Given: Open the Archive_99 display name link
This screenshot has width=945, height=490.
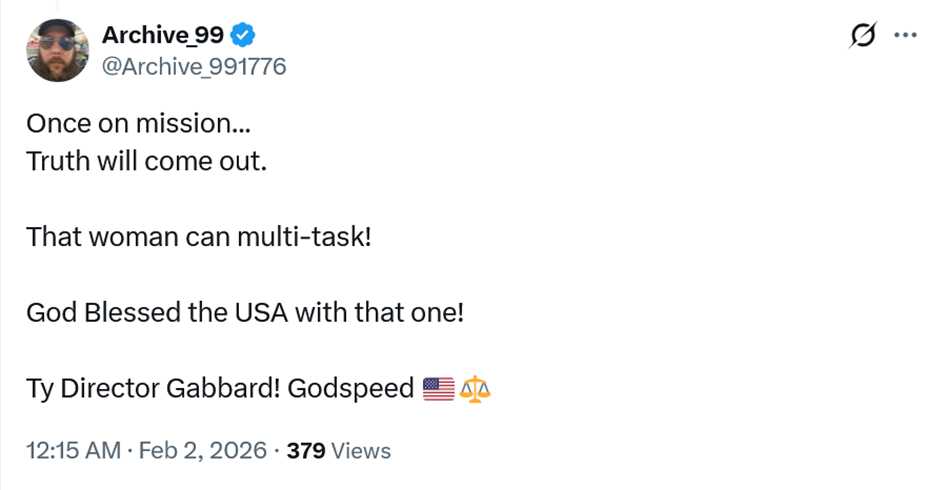Looking at the screenshot, I should (x=162, y=36).
